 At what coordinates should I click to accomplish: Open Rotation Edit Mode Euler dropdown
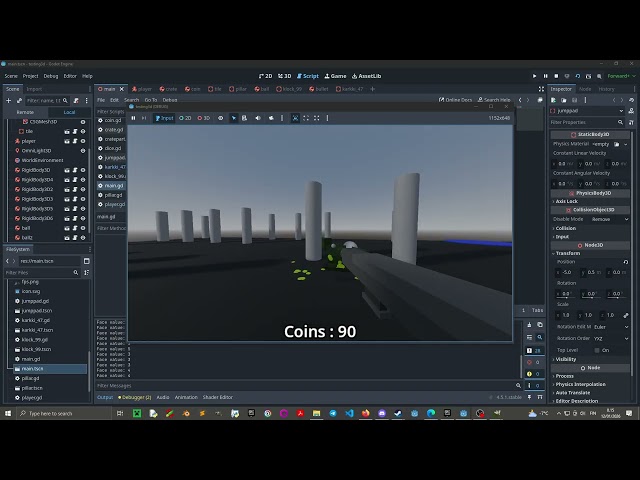(x=611, y=327)
